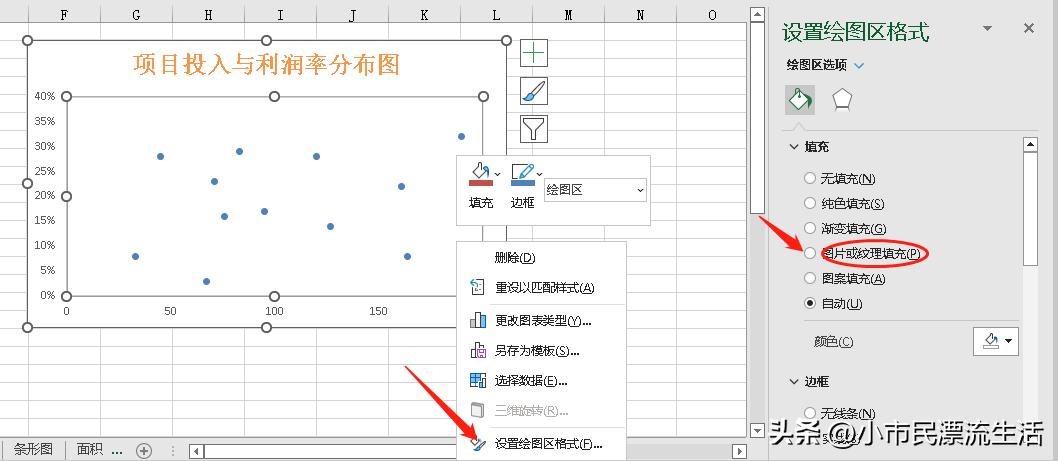Select 无填充(N) radio button

pyautogui.click(x=810, y=179)
